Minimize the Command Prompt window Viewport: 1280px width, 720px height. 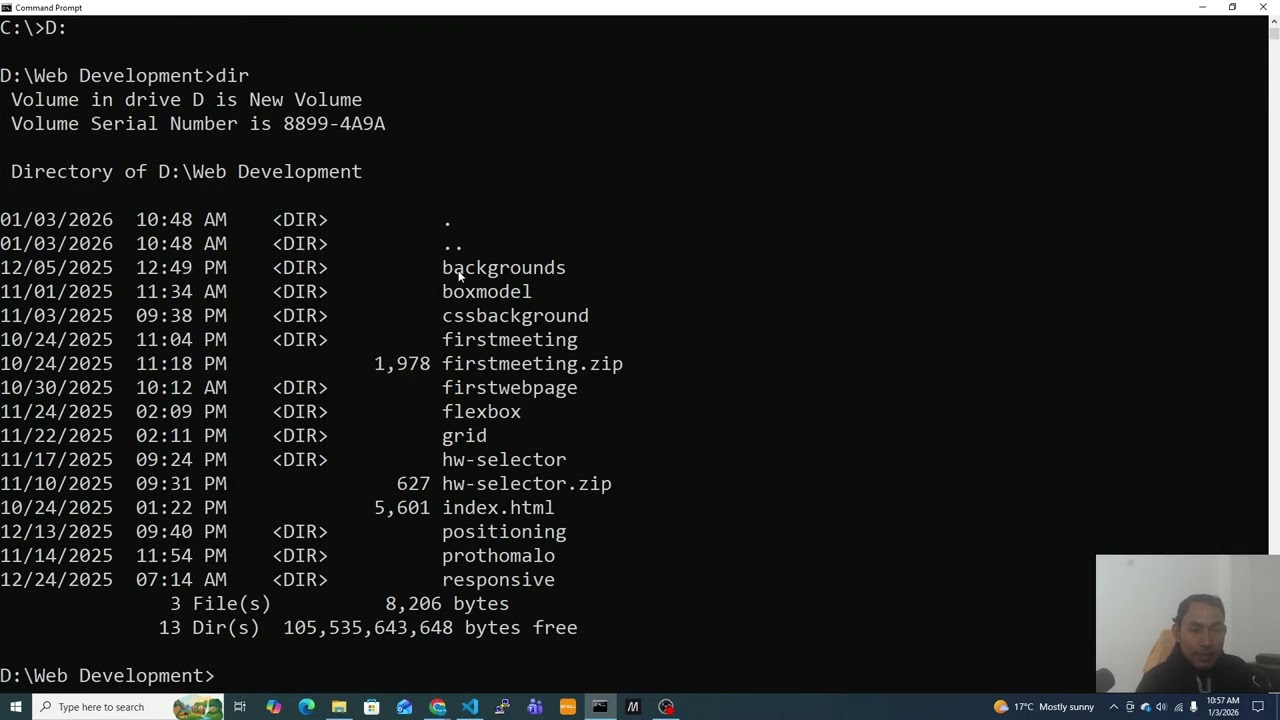pyautogui.click(x=1202, y=7)
